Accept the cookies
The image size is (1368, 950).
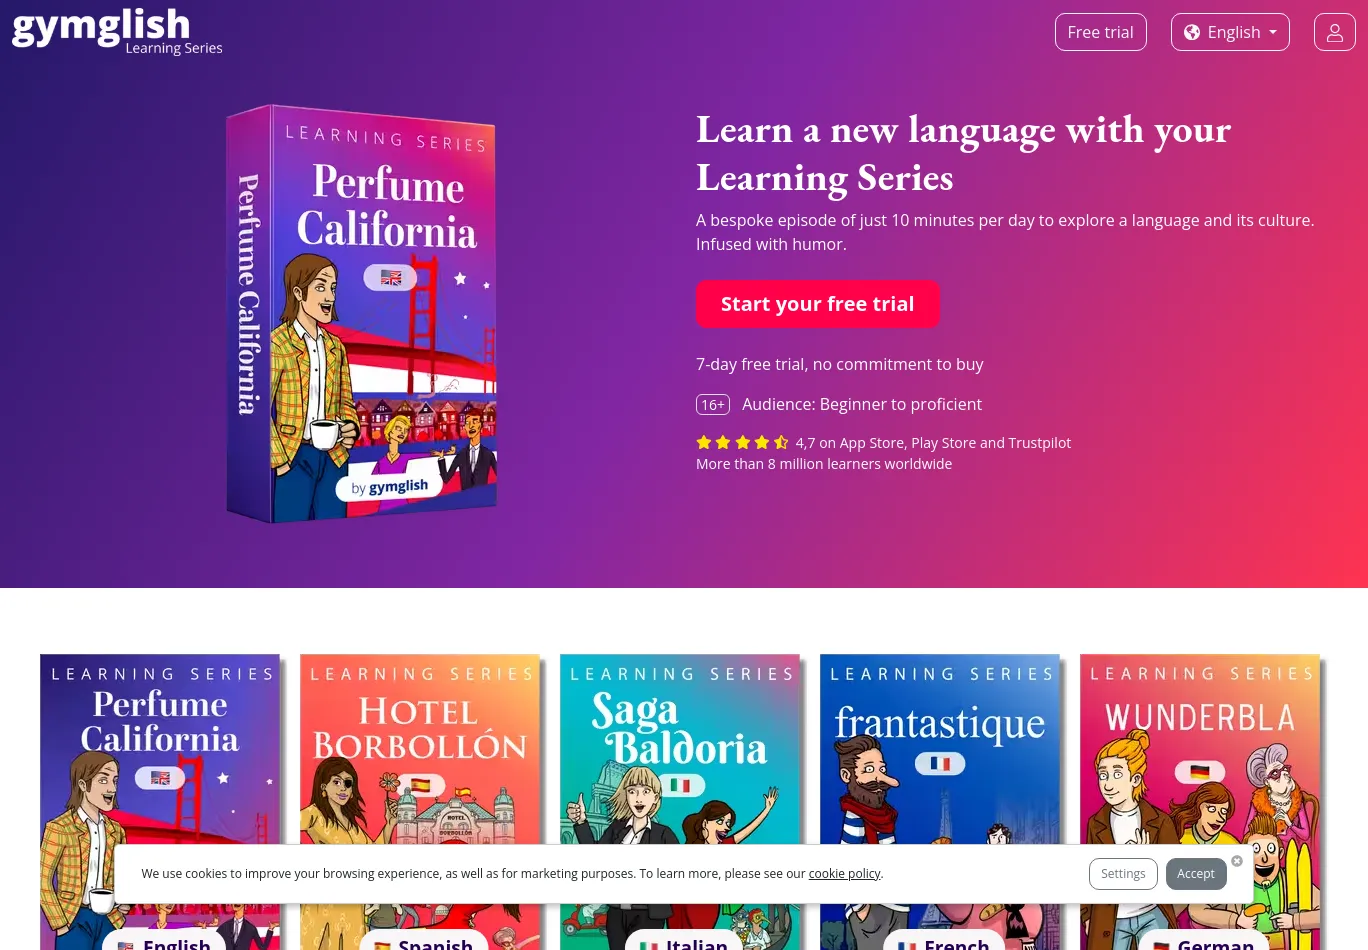[x=1196, y=873]
